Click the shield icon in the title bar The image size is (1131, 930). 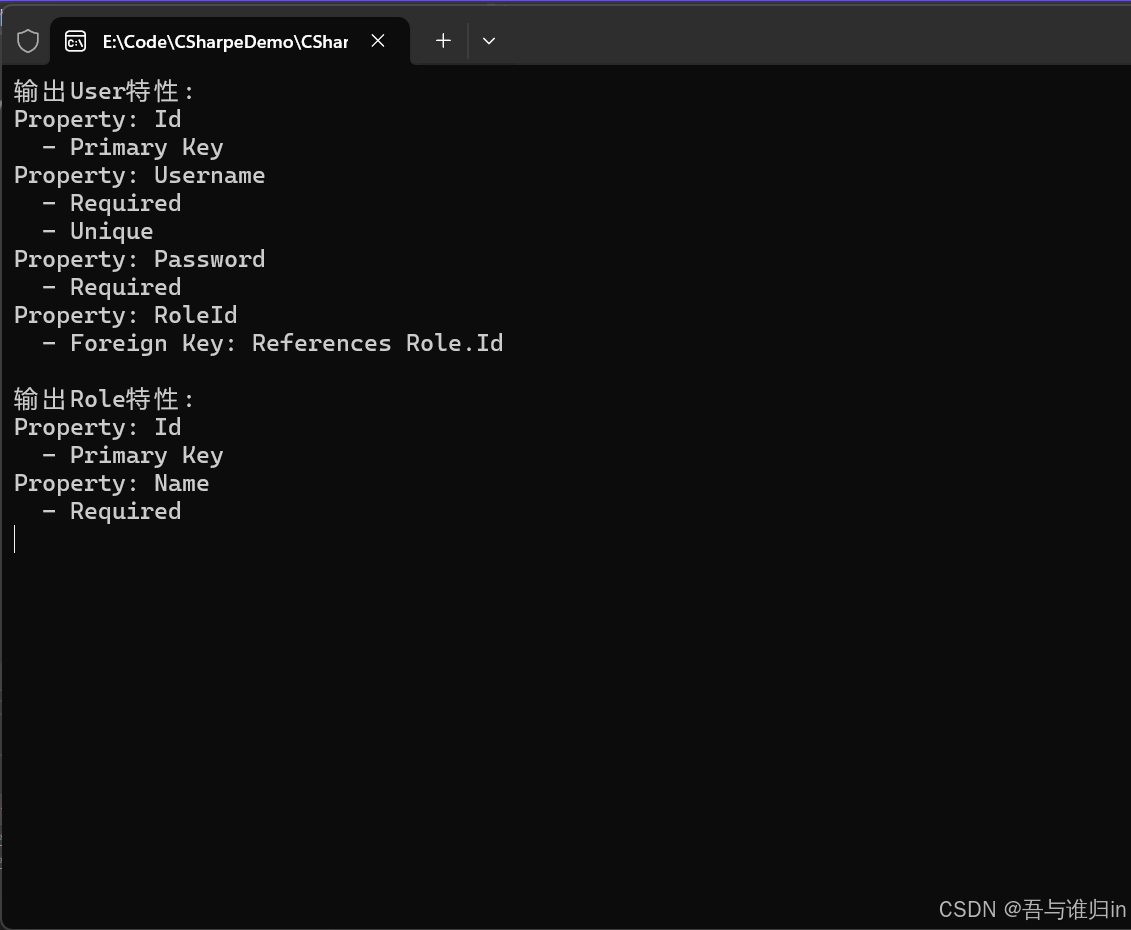pyautogui.click(x=27, y=41)
